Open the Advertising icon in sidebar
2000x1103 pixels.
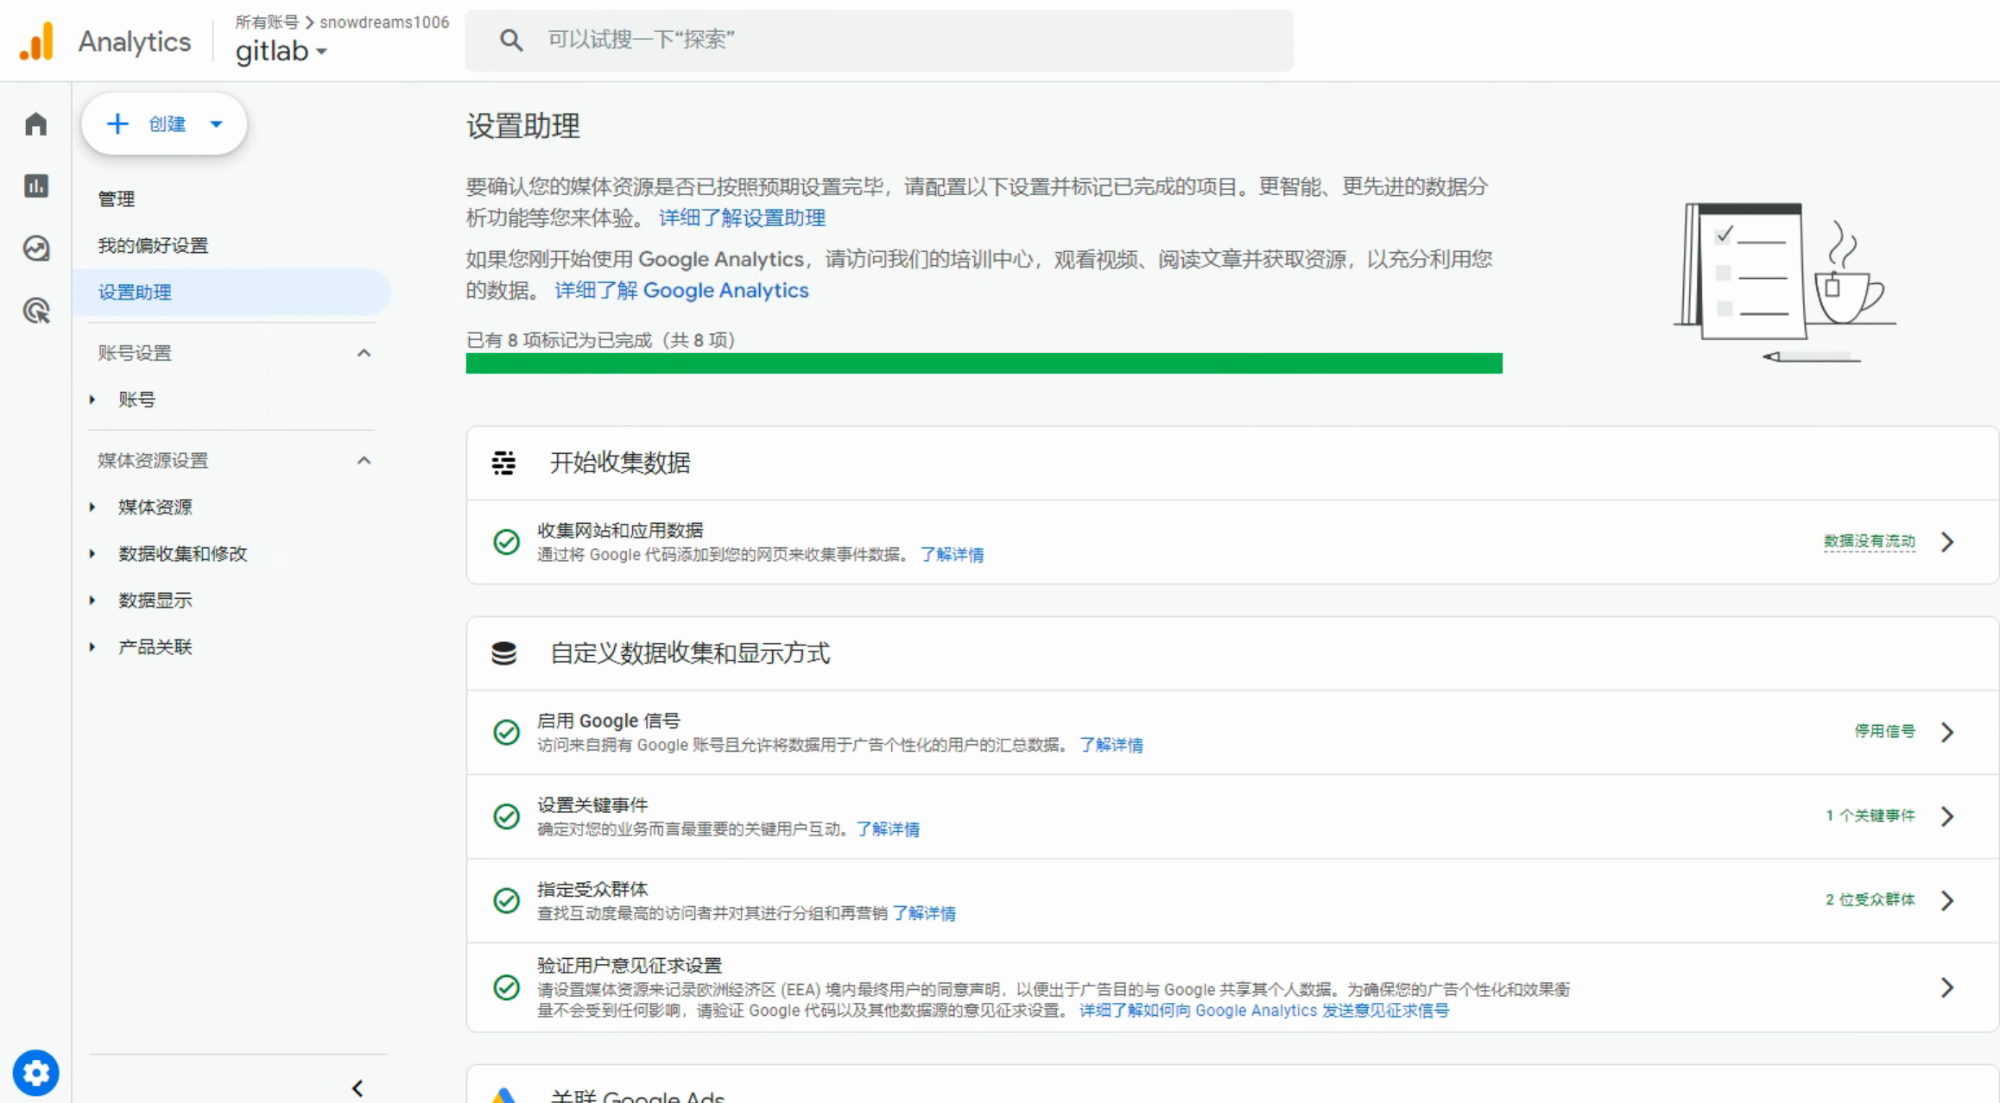[x=36, y=311]
